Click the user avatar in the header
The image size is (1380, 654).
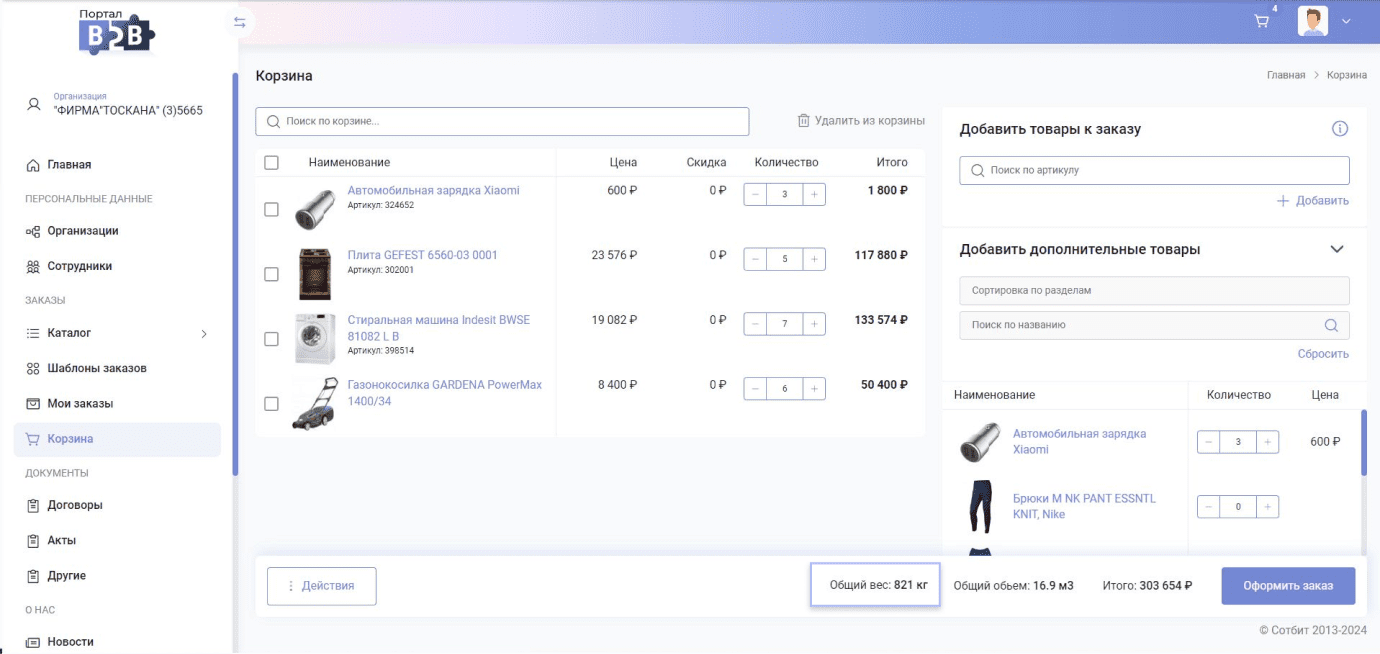pyautogui.click(x=1313, y=21)
